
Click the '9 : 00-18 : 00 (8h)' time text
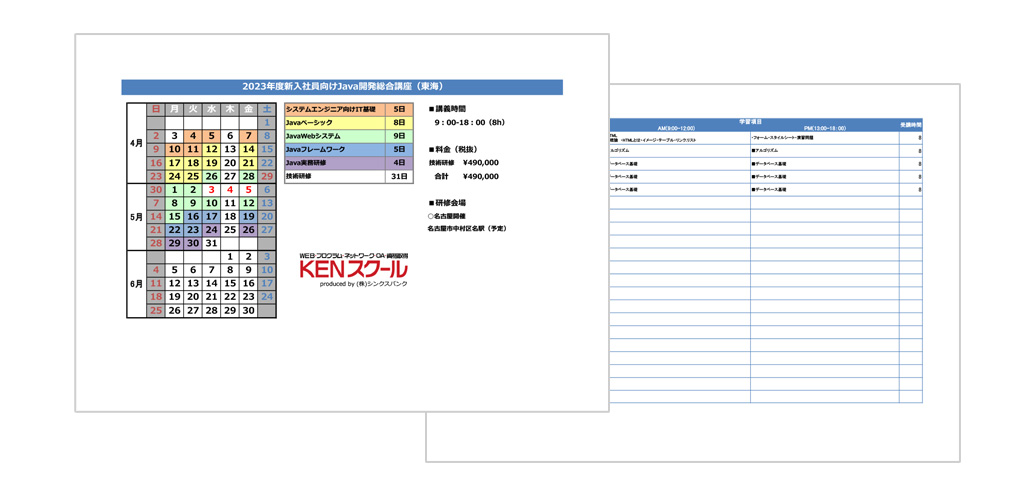[469, 122]
